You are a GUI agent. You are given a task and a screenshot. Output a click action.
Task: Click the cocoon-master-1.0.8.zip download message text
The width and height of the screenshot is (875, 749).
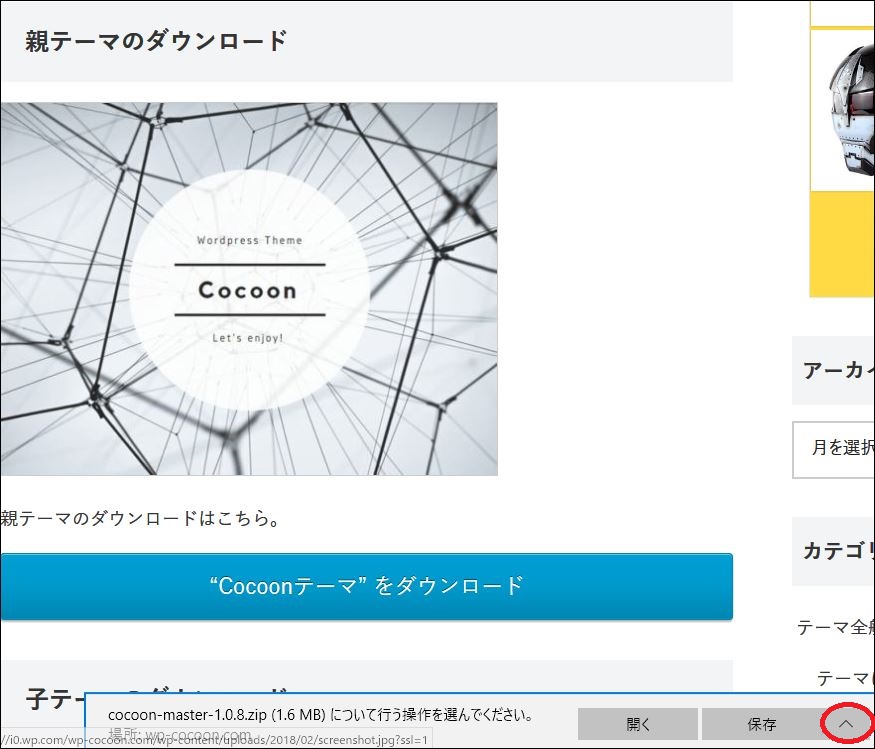320,714
